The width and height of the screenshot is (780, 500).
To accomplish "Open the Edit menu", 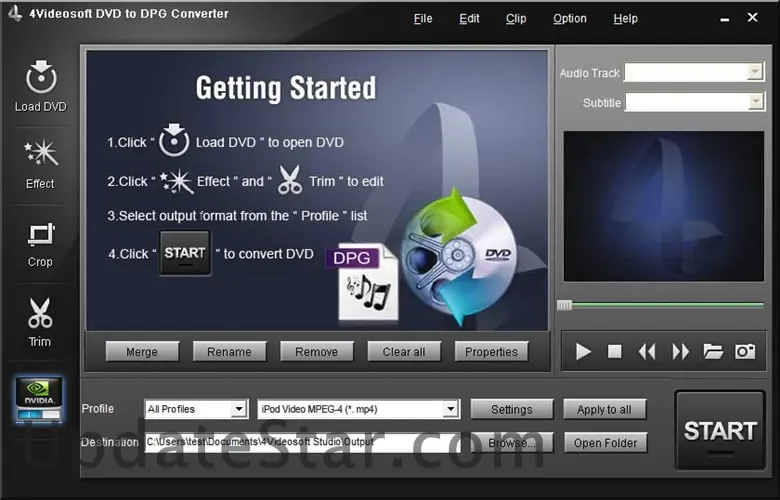I will [x=469, y=18].
